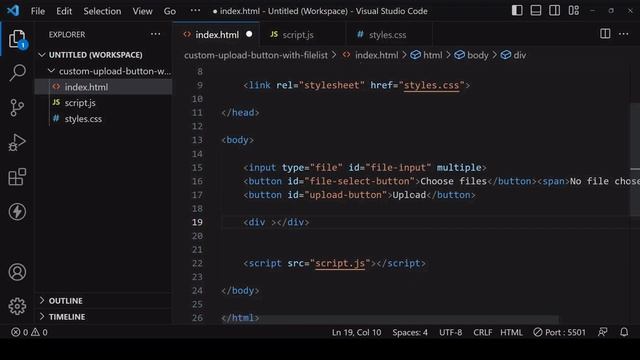Open notifications bell

[624, 332]
